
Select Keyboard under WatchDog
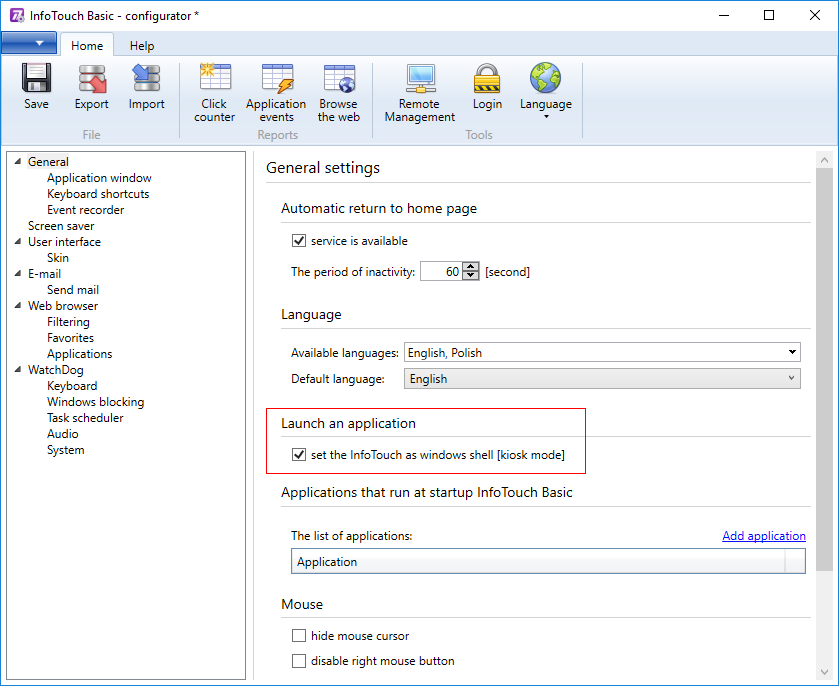[72, 386]
